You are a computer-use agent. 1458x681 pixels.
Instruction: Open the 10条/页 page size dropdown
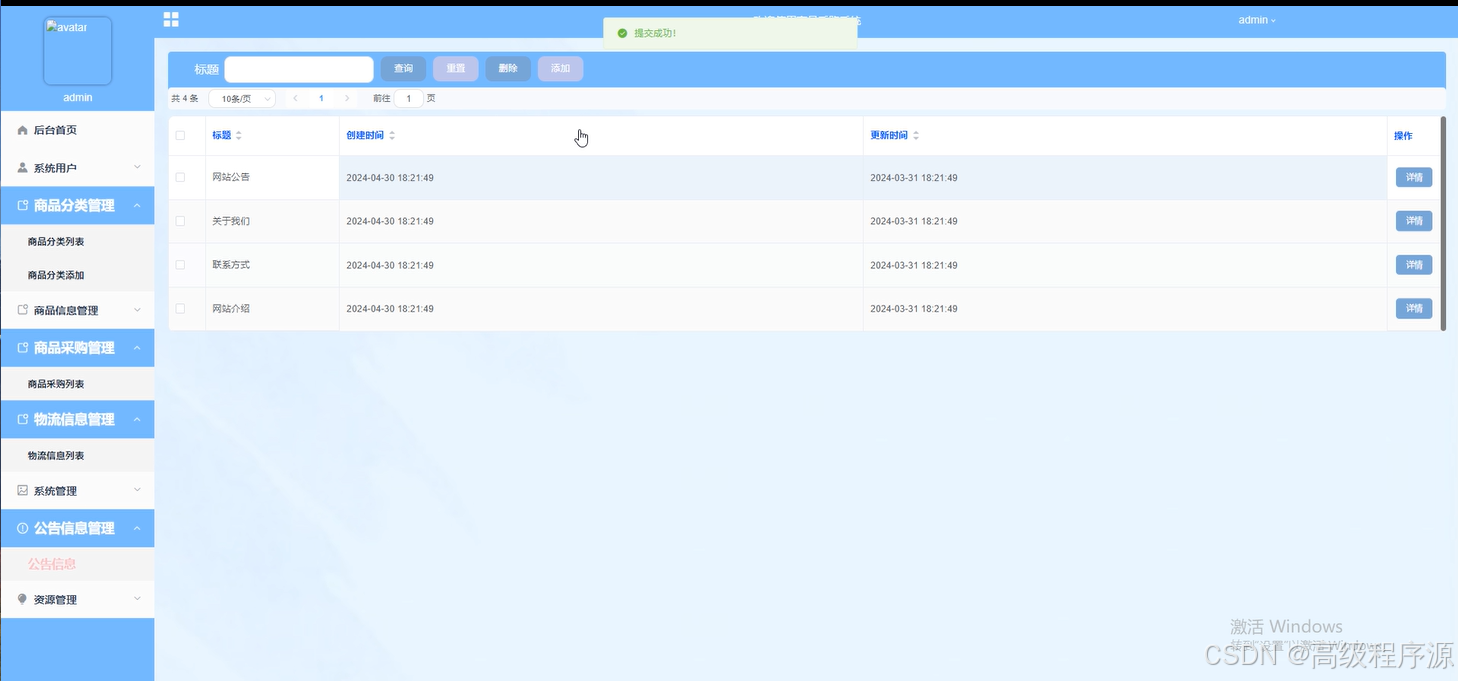pyautogui.click(x=242, y=99)
